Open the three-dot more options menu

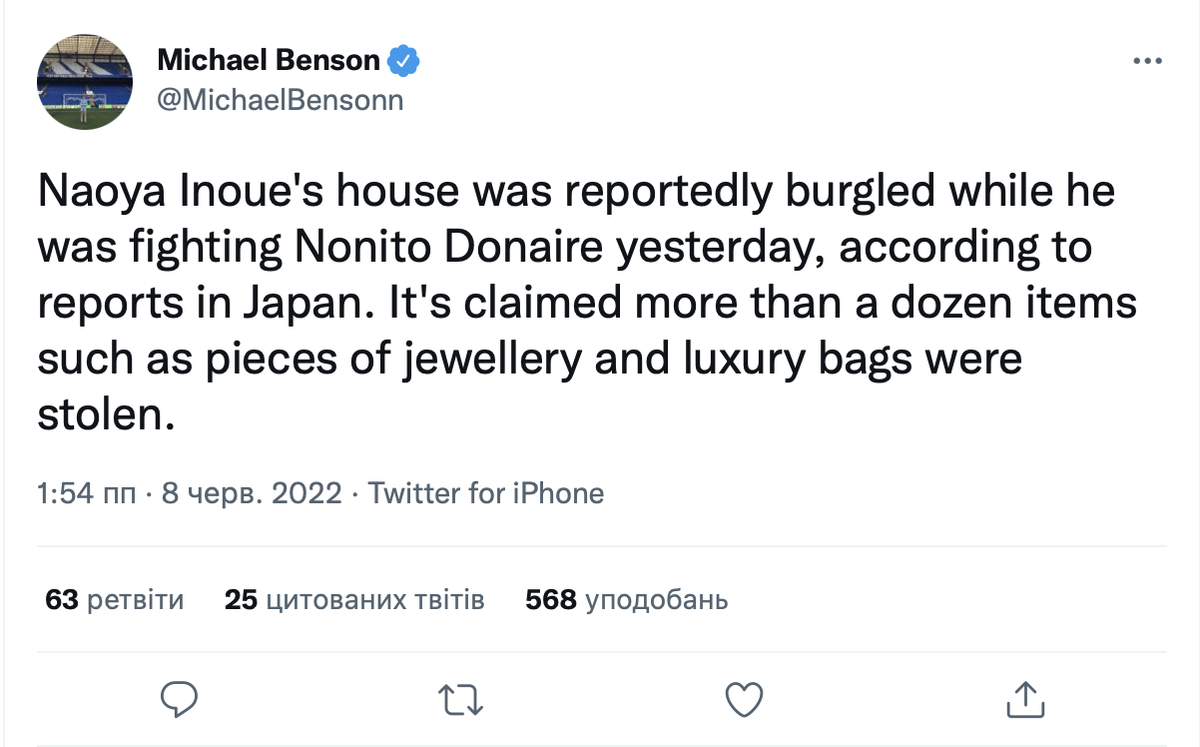coord(1147,62)
